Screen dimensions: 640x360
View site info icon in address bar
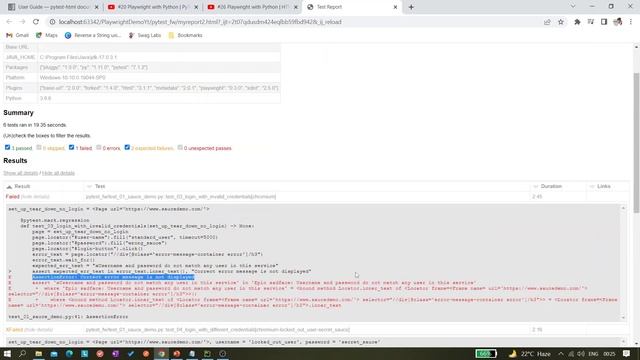tap(52, 22)
